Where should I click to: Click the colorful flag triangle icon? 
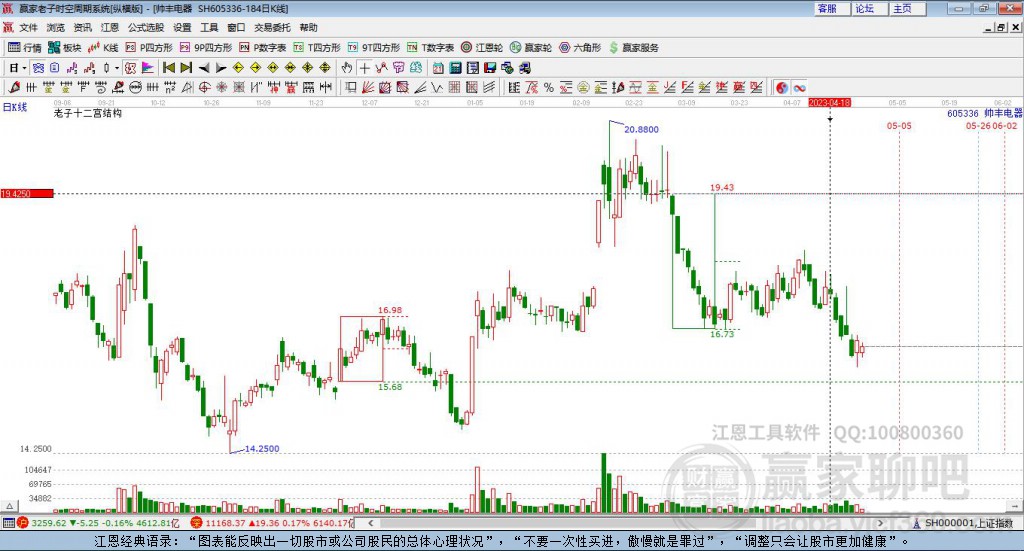[x=148, y=68]
